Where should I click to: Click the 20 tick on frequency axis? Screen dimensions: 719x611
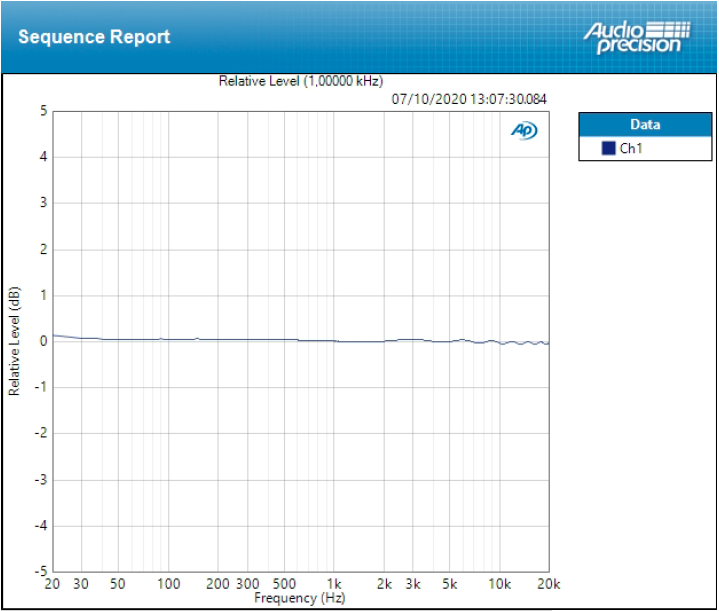tap(52, 584)
